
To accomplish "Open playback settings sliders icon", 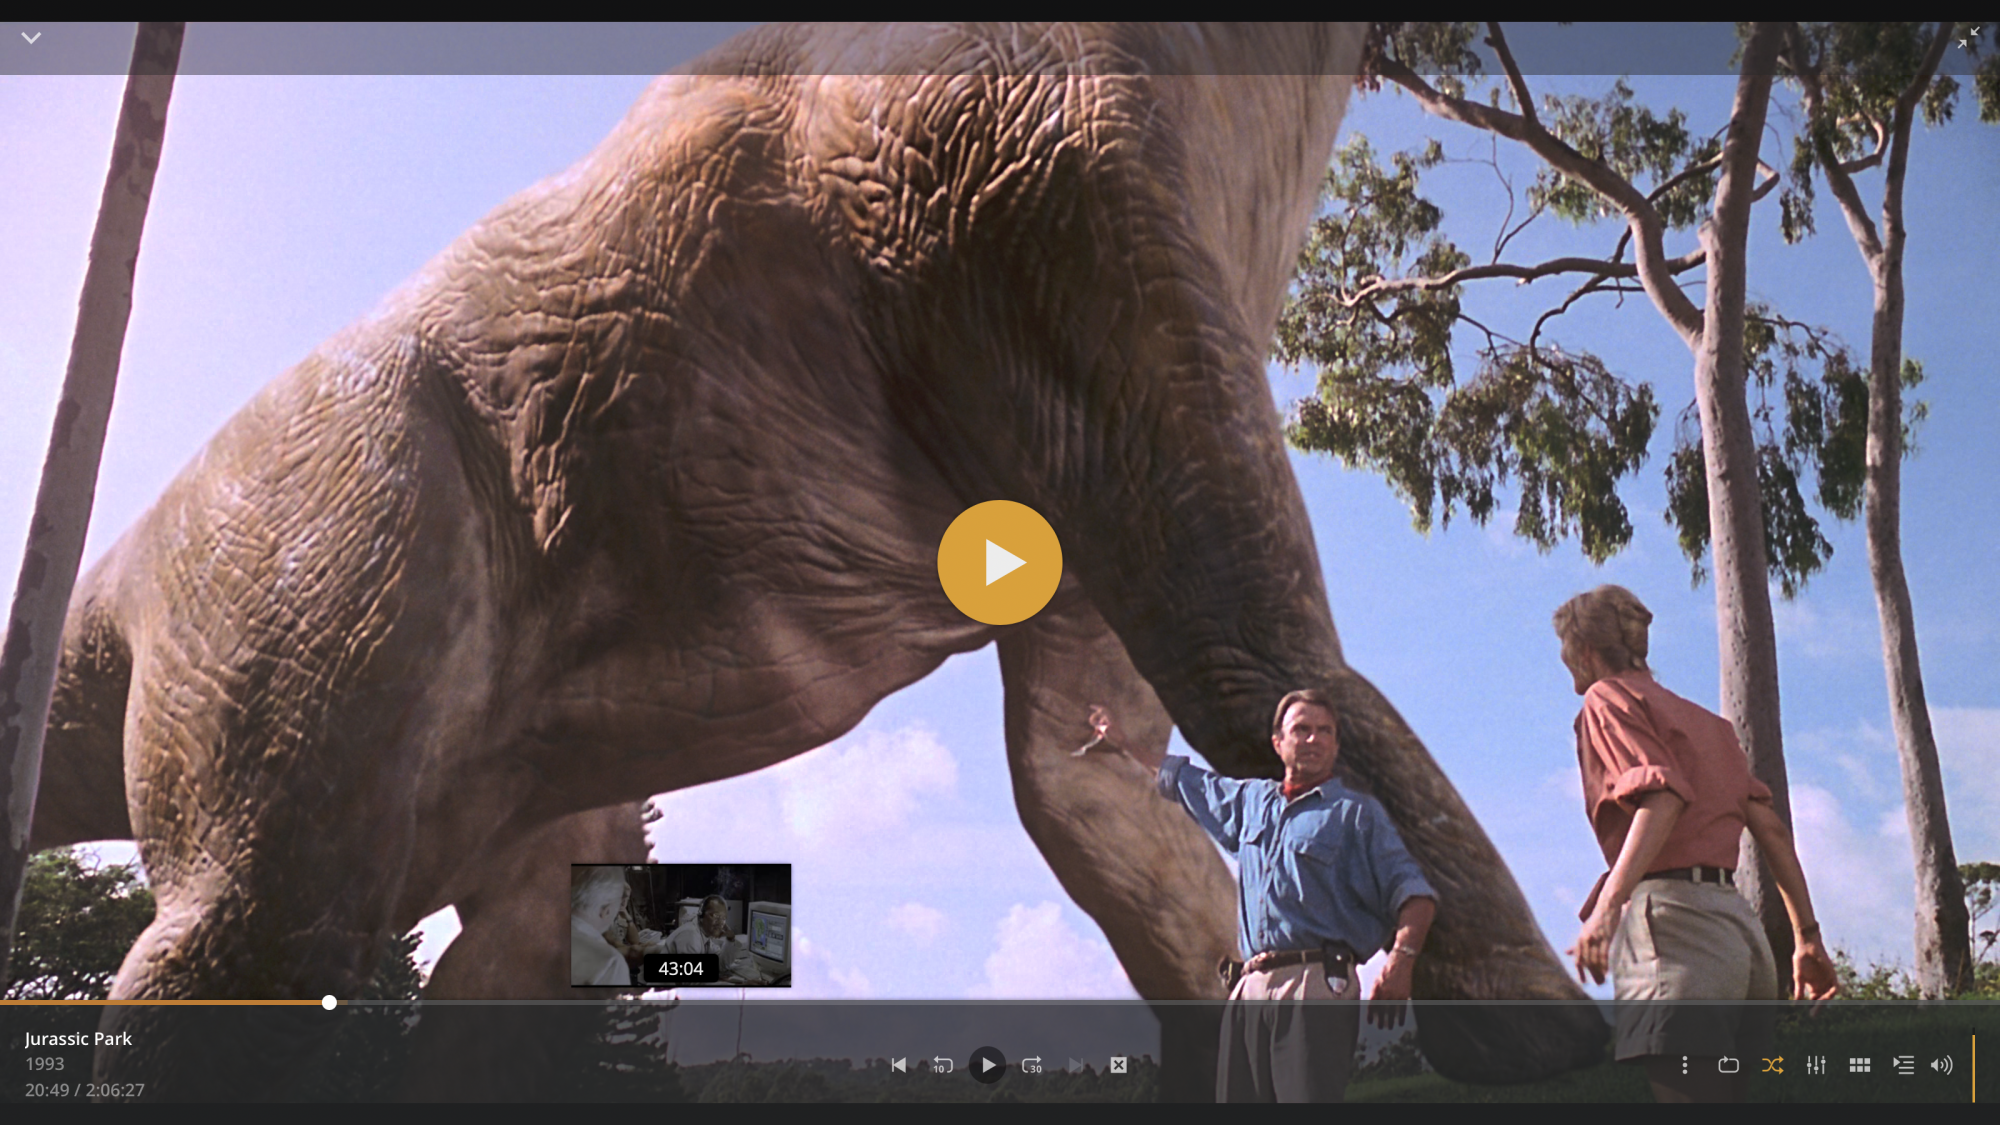I will [1816, 1065].
